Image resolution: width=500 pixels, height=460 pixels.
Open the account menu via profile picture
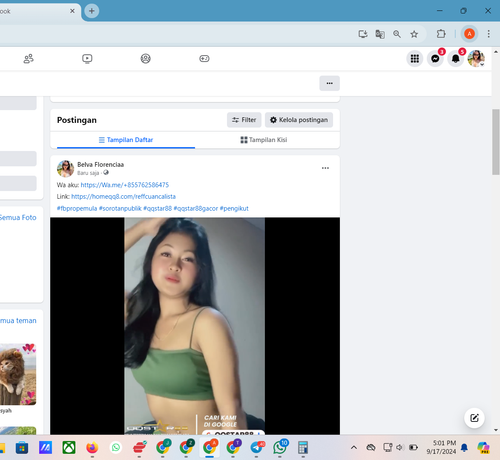(476, 59)
